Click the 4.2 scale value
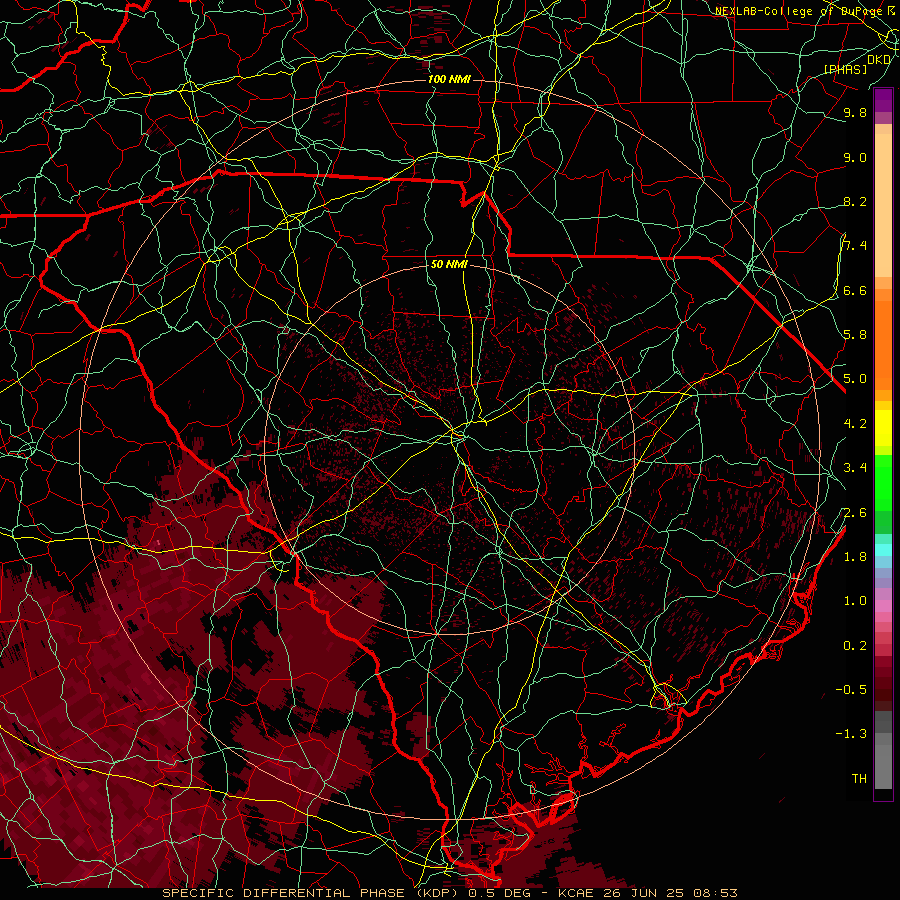Image resolution: width=900 pixels, height=900 pixels. tap(855, 424)
